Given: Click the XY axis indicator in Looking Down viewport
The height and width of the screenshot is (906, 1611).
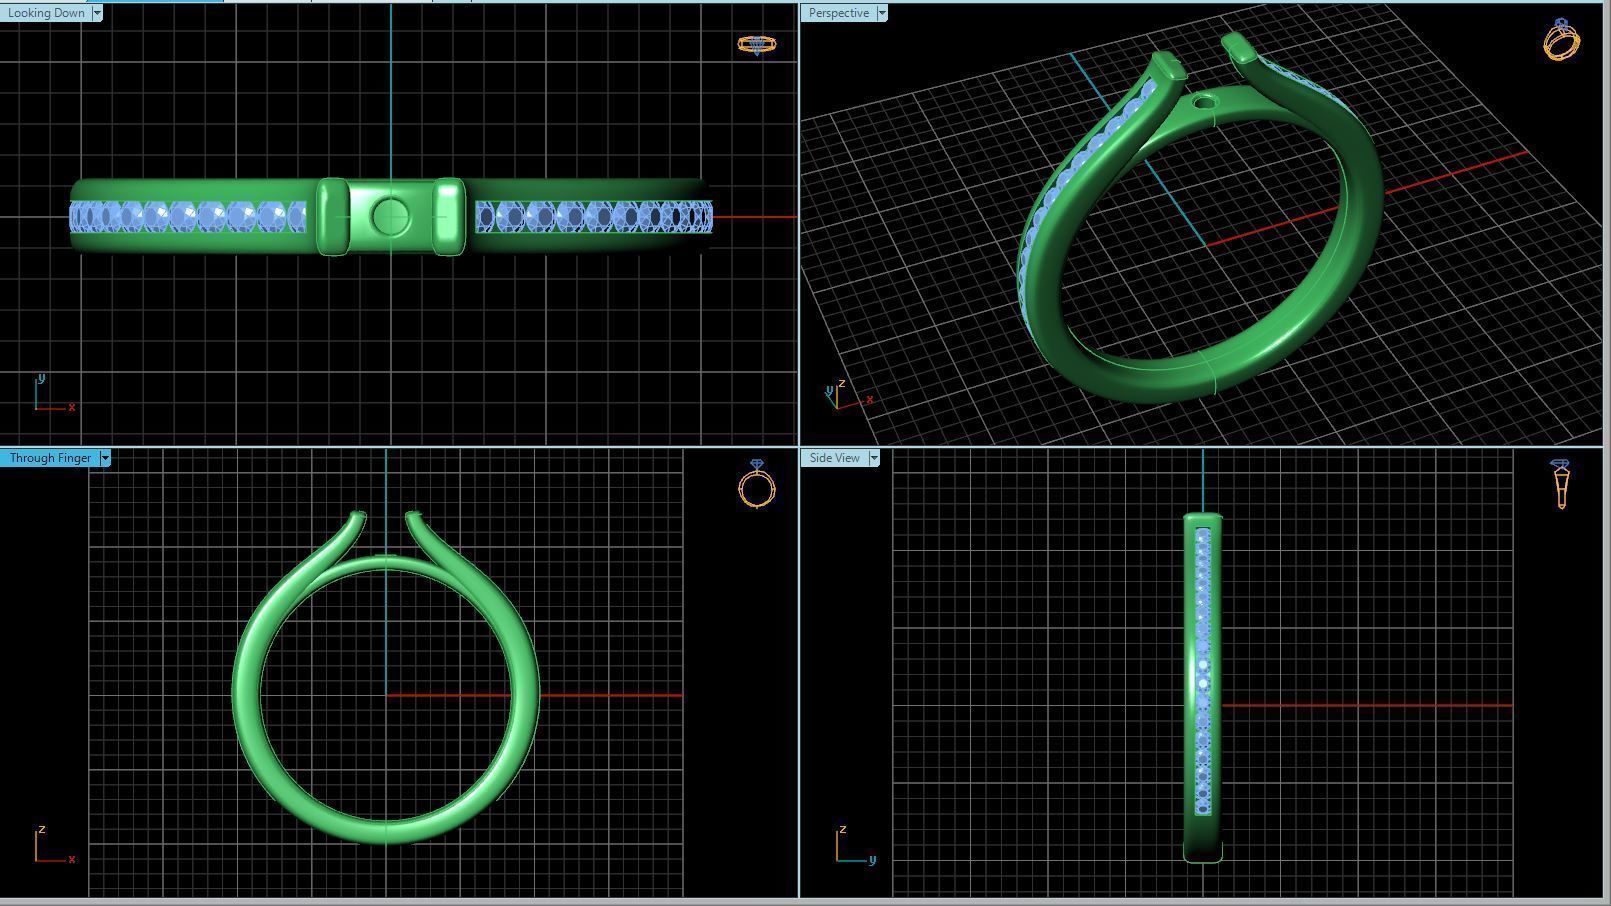Looking at the screenshot, I should [53, 394].
